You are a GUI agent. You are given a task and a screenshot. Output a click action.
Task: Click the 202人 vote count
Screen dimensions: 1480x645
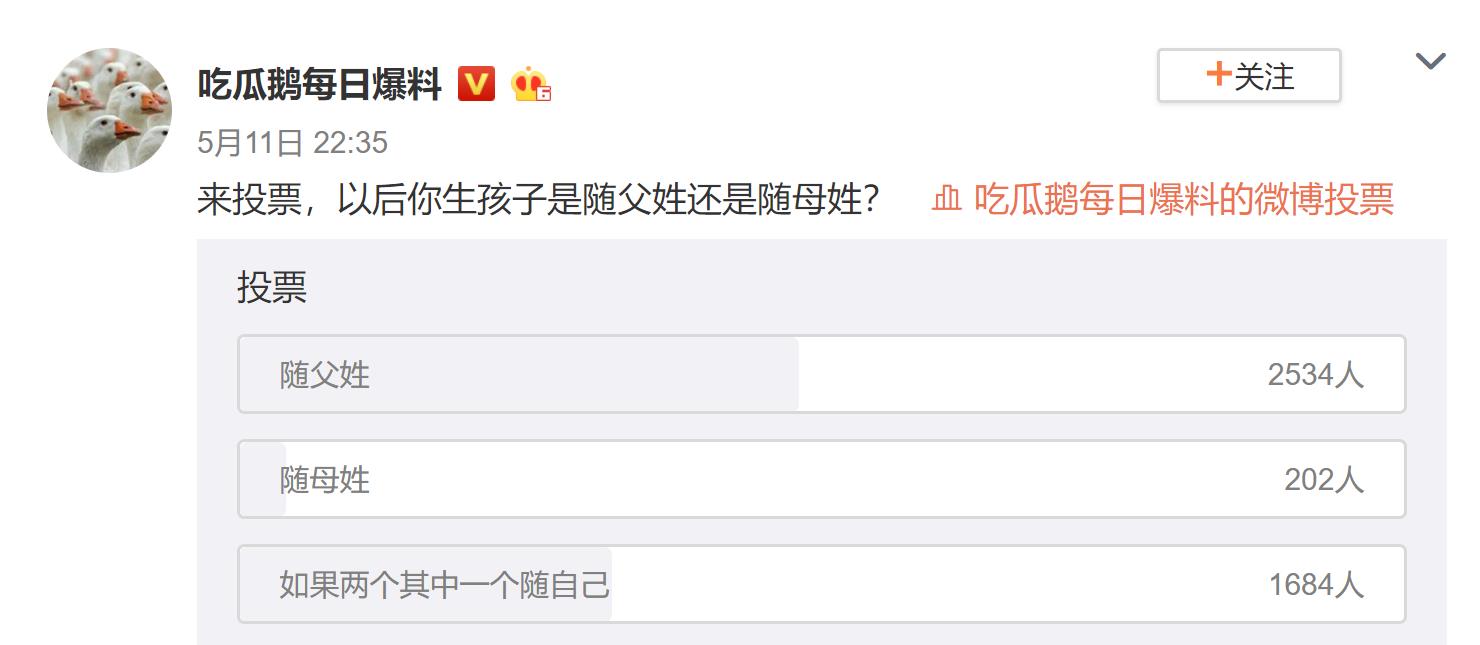[x=1324, y=479]
